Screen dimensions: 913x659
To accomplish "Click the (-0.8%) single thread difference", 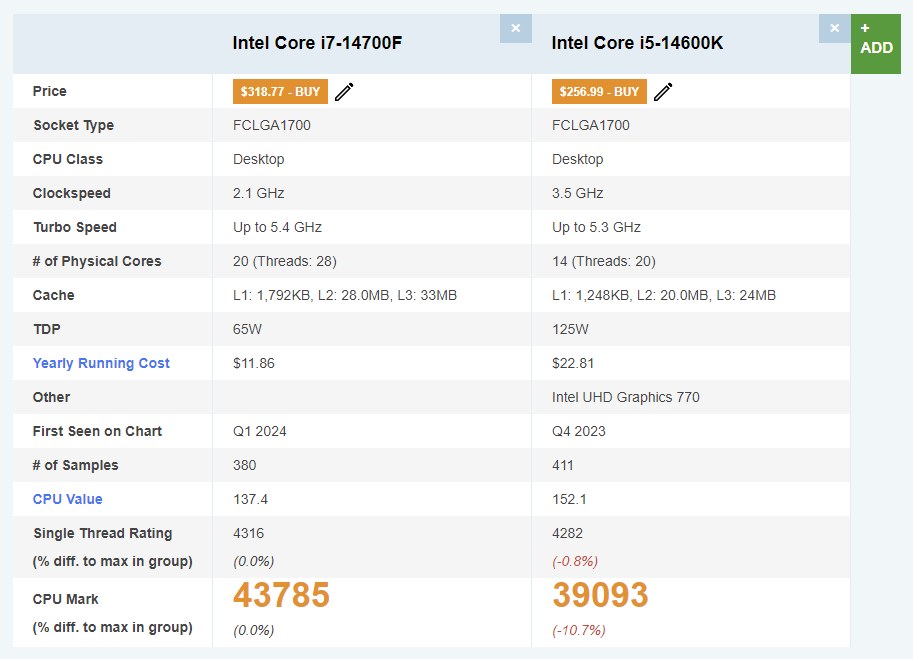I will [x=575, y=561].
